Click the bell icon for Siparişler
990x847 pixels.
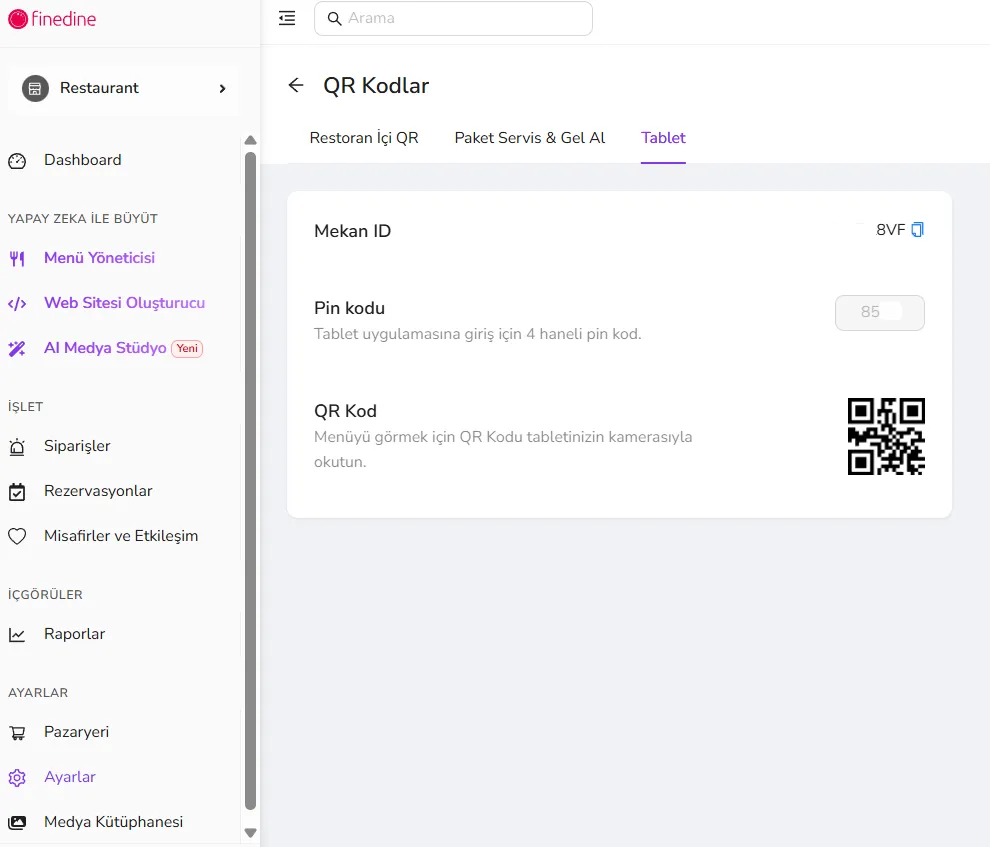click(17, 447)
